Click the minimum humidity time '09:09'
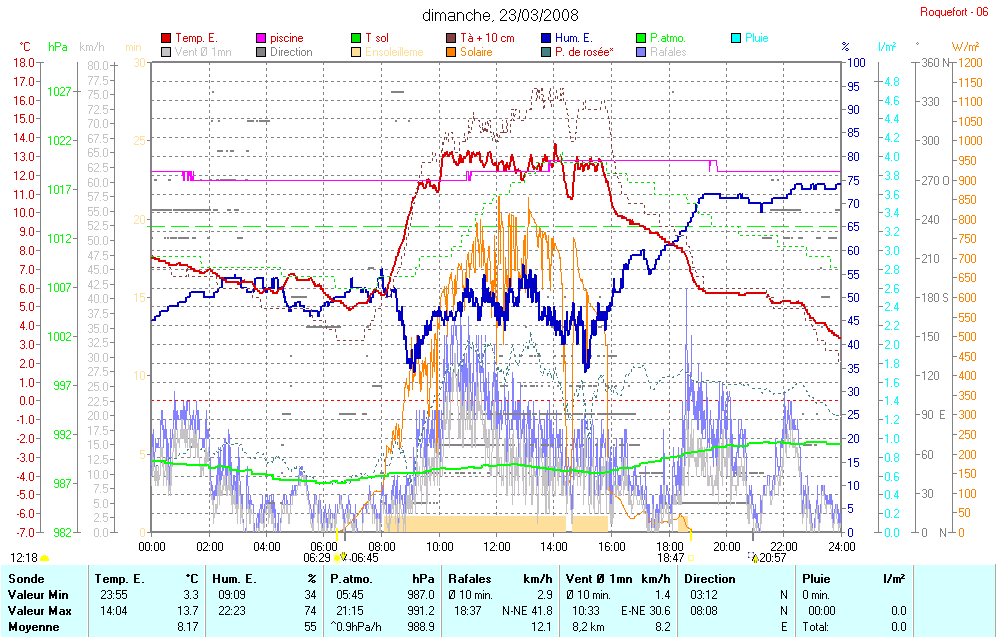The width and height of the screenshot is (996, 637). click(x=231, y=595)
